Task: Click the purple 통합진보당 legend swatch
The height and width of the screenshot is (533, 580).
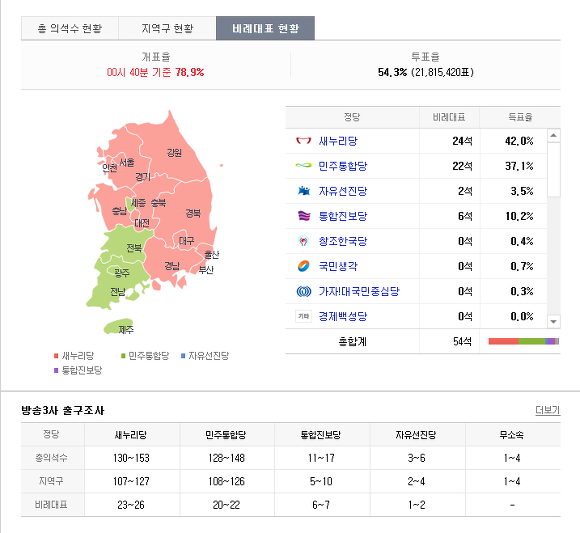Action: coord(56,370)
